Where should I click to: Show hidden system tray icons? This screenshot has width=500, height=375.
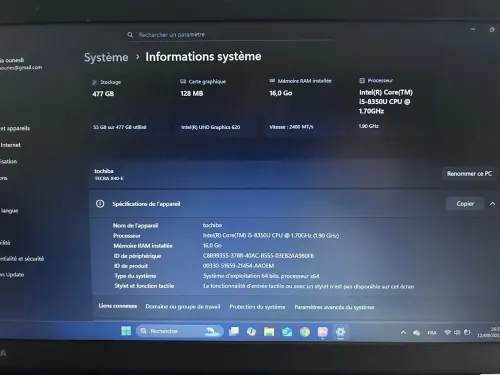tap(403, 332)
